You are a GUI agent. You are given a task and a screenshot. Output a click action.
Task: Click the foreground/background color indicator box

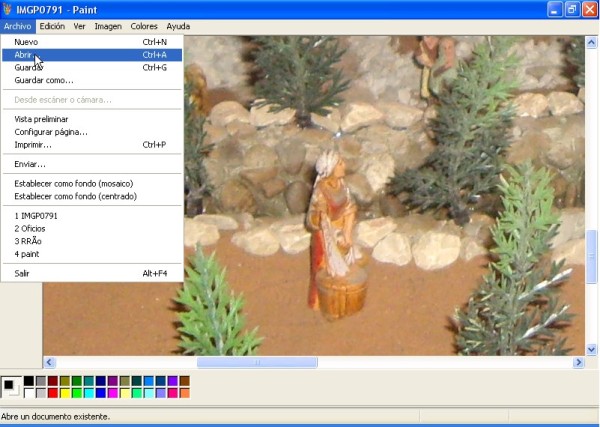pyautogui.click(x=10, y=386)
